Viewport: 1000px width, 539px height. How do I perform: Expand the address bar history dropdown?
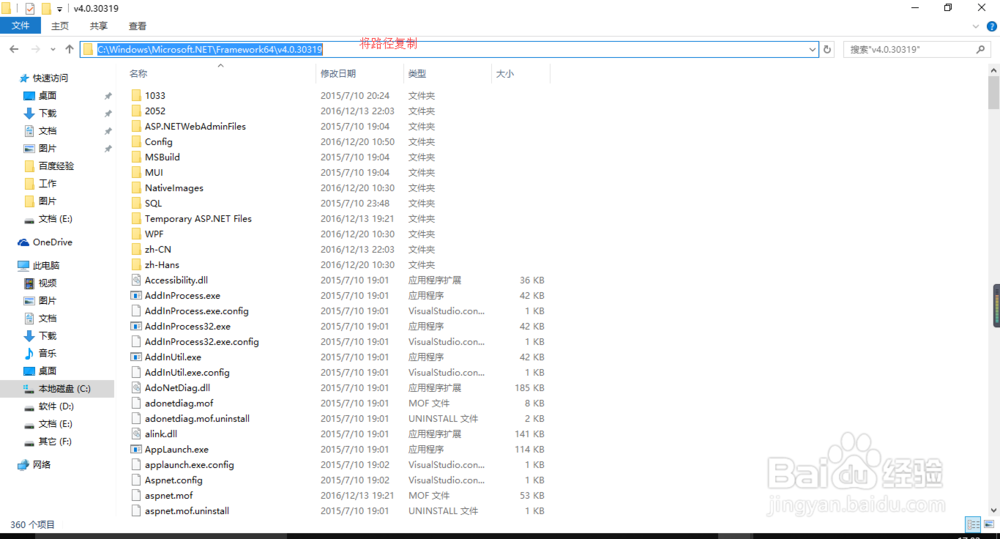812,49
